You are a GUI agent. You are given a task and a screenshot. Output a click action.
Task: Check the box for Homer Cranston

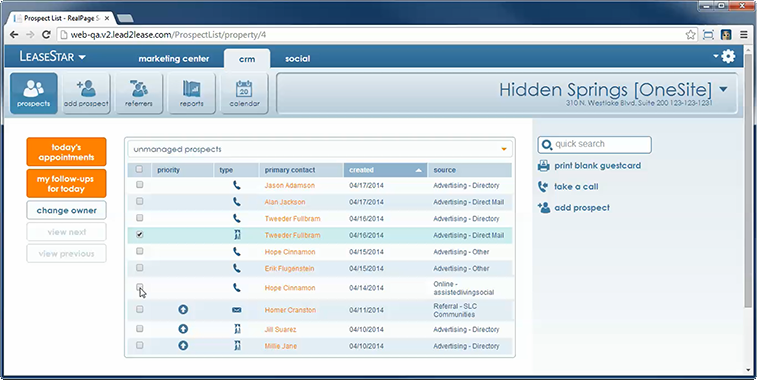(x=140, y=309)
